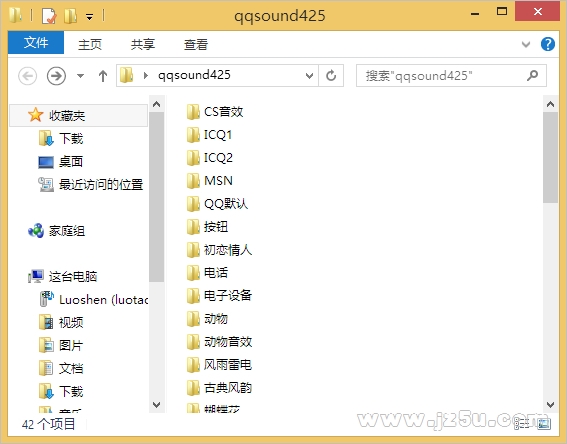This screenshot has width=567, height=444.
Task: Click the file list scroll down arrow
Action: [x=550, y=404]
